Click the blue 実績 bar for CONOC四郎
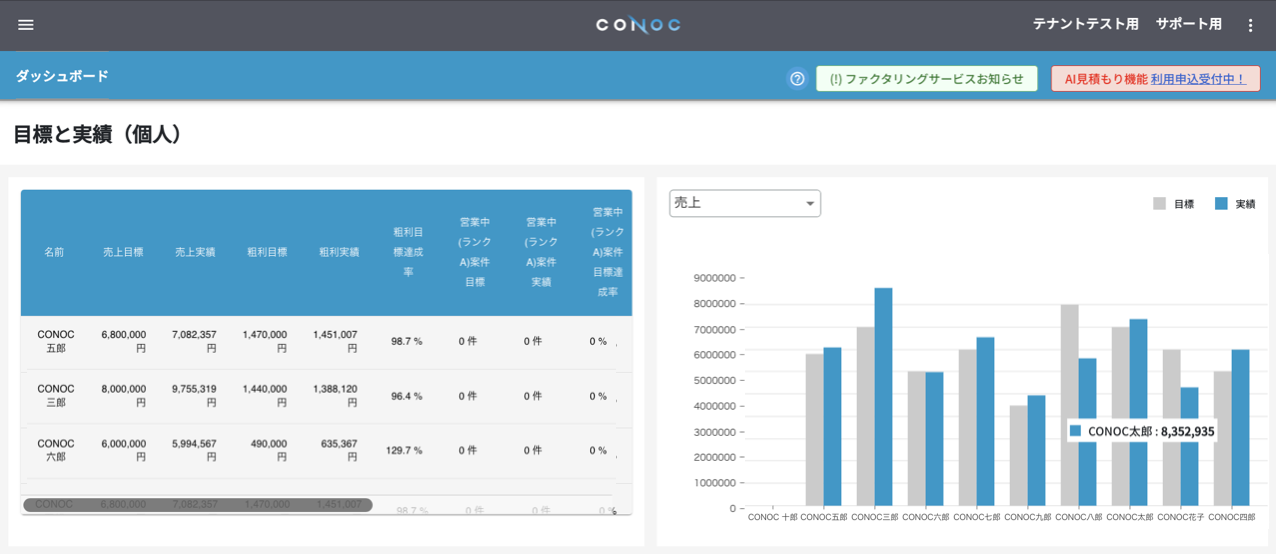 (x=1240, y=428)
